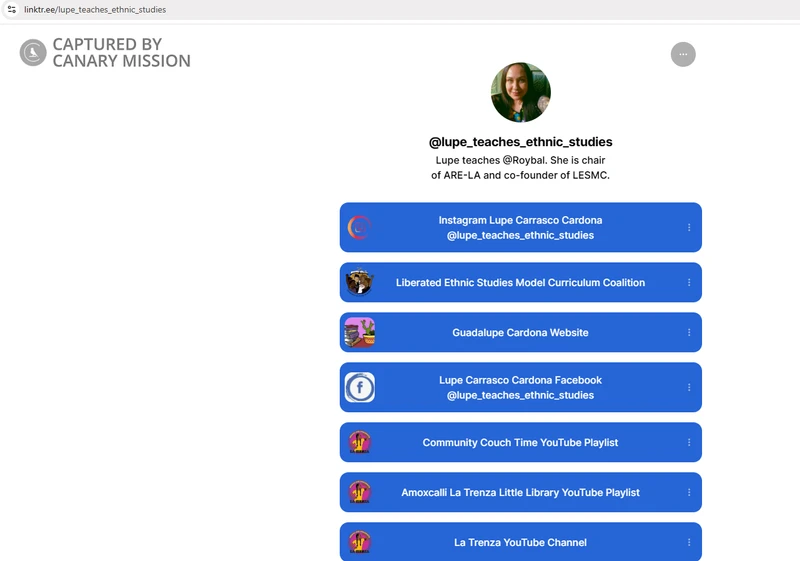This screenshot has height=561, width=800.
Task: Click the Facebook logo icon
Action: [360, 388]
